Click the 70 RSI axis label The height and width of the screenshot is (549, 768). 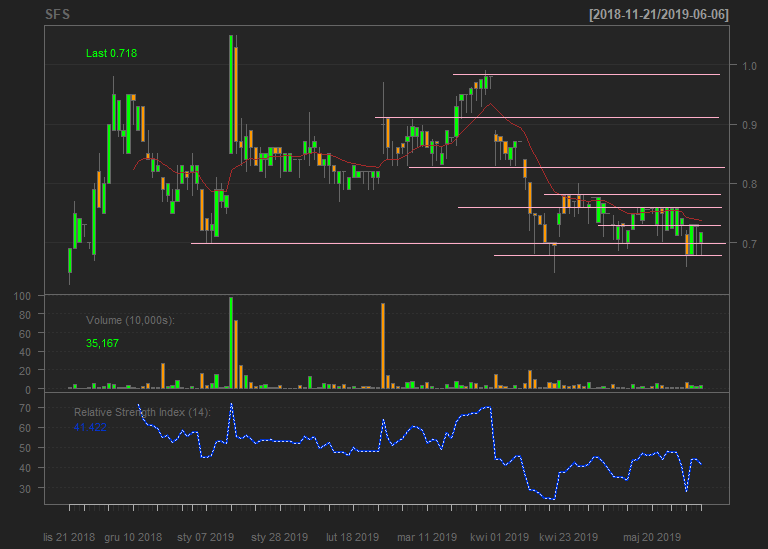pos(25,407)
